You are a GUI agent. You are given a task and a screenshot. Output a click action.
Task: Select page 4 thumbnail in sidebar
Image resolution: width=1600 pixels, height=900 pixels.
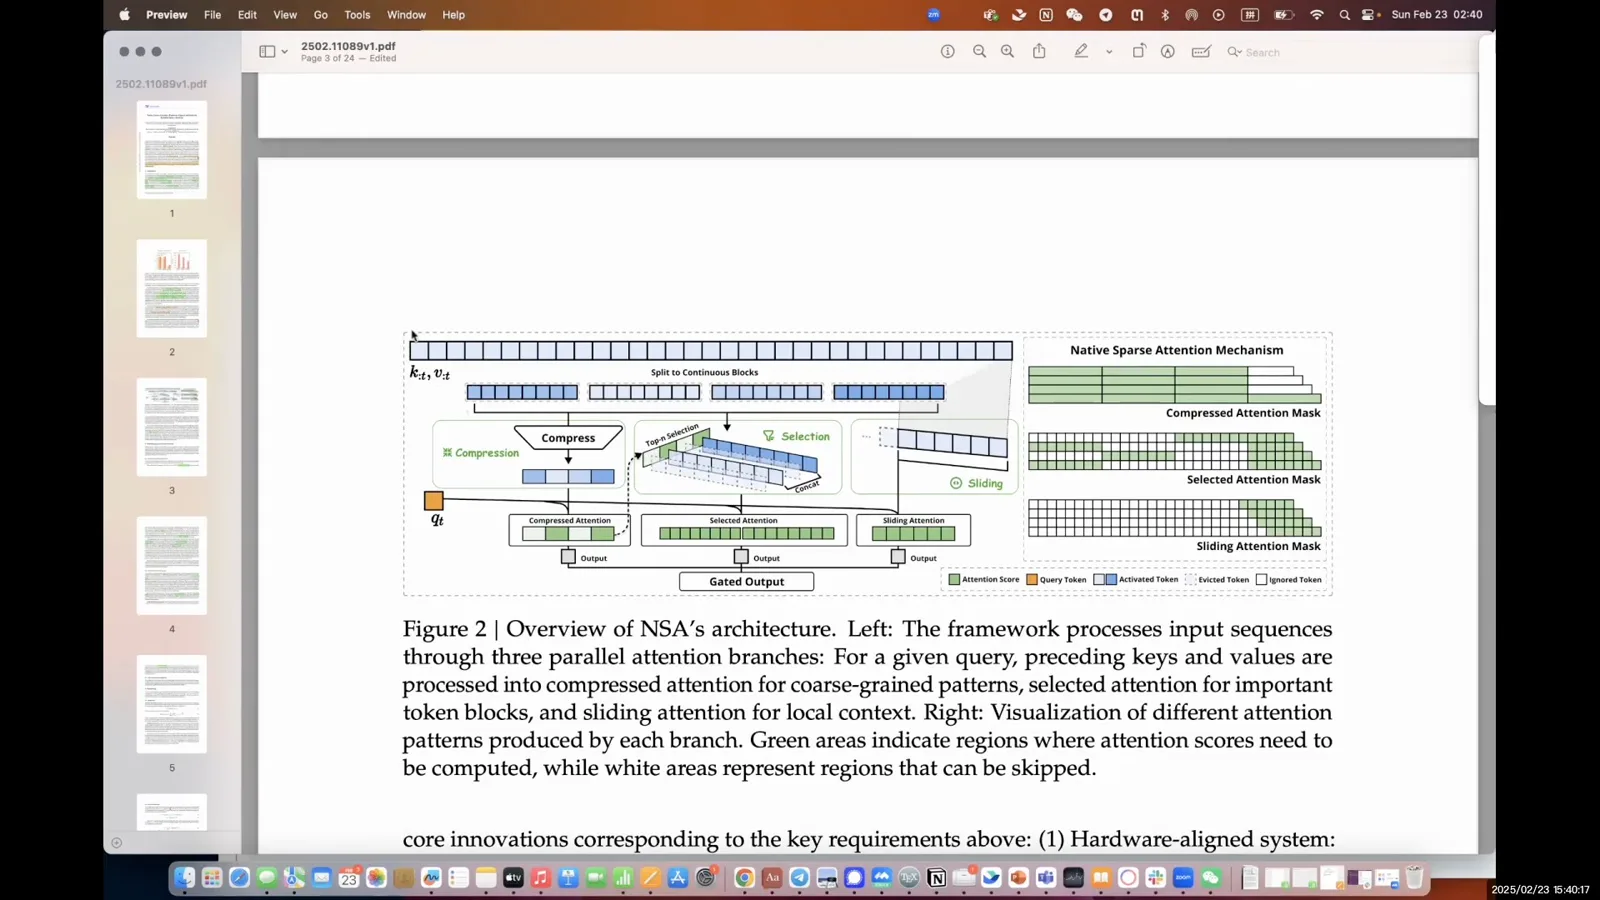tap(172, 566)
